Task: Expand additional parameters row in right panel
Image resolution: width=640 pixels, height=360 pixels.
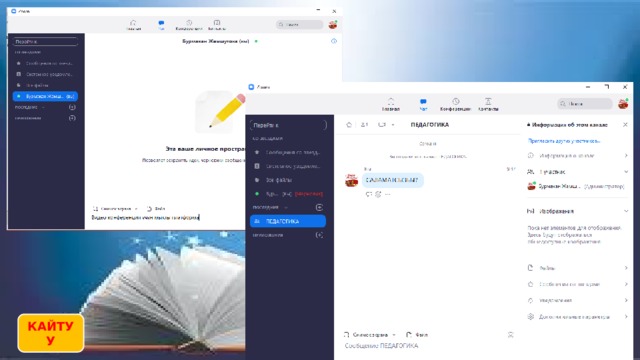Action: [578, 317]
